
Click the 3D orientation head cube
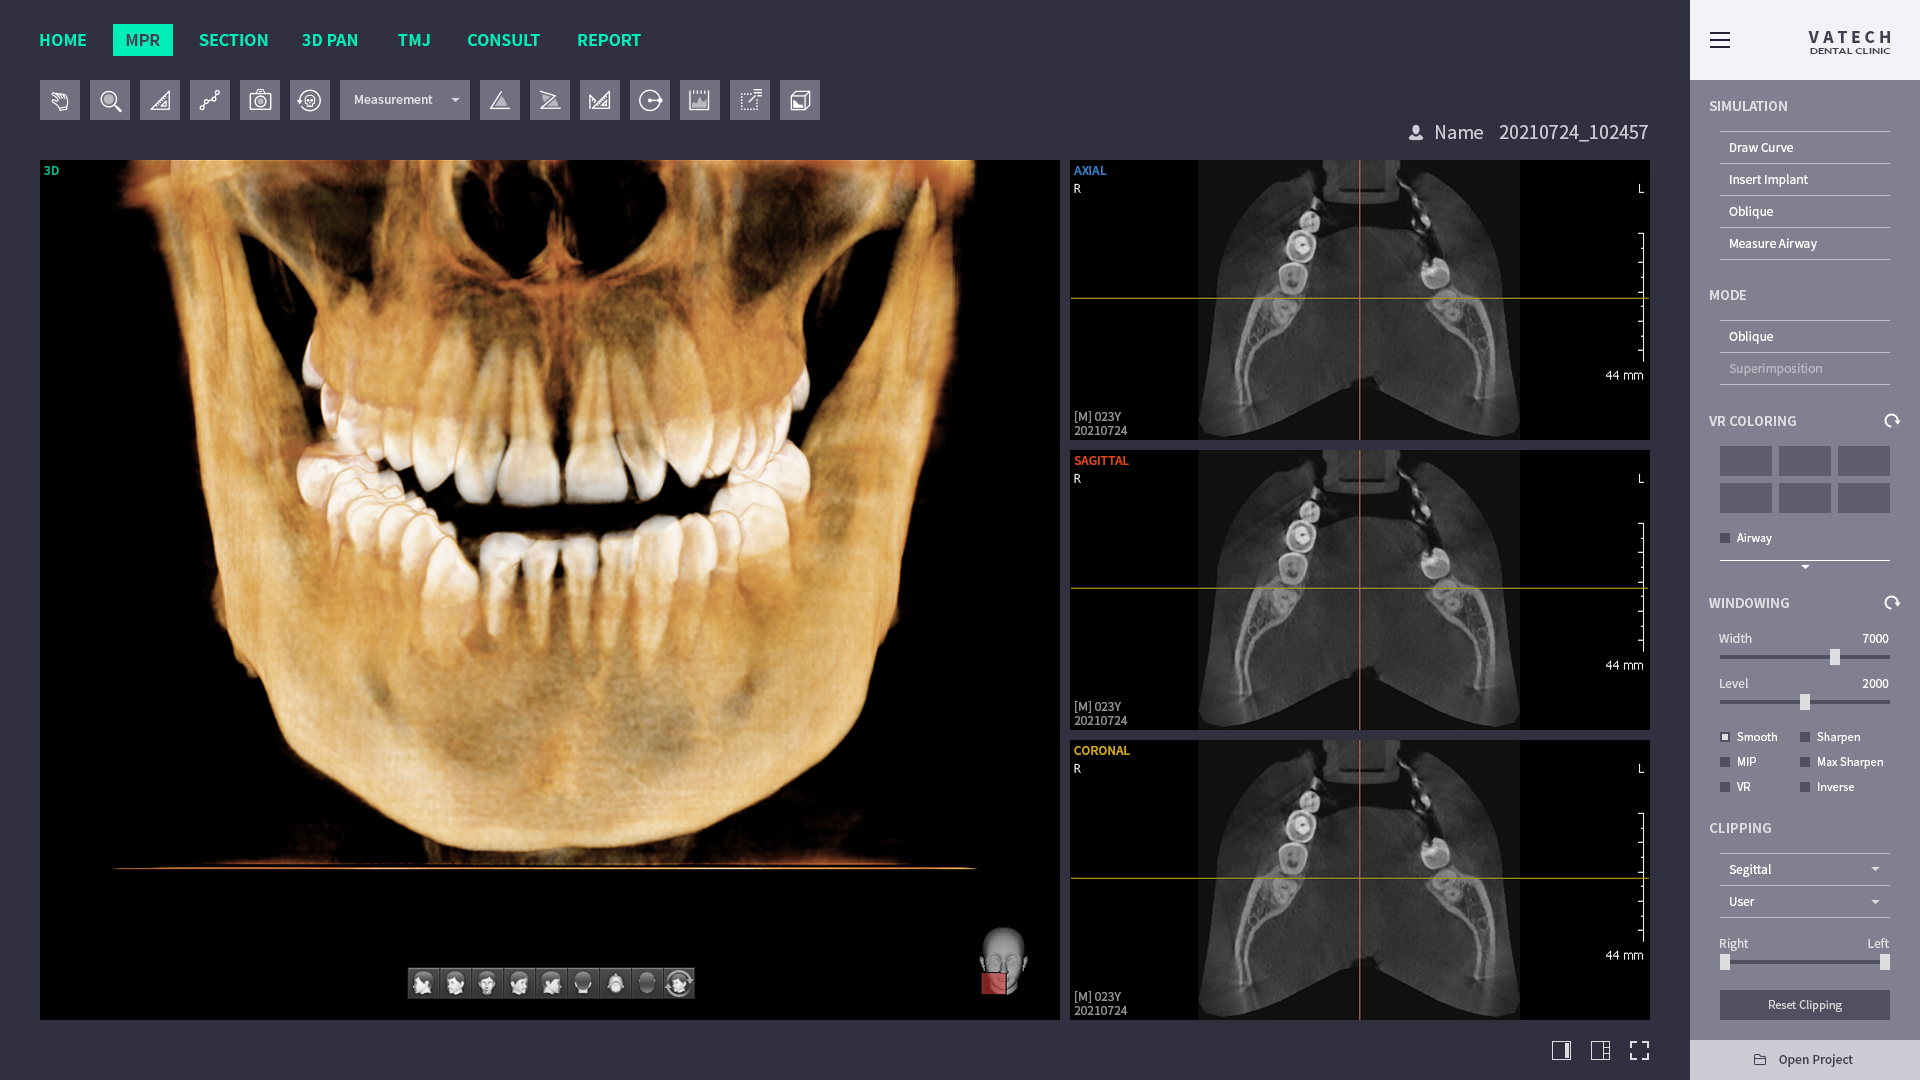point(1003,961)
